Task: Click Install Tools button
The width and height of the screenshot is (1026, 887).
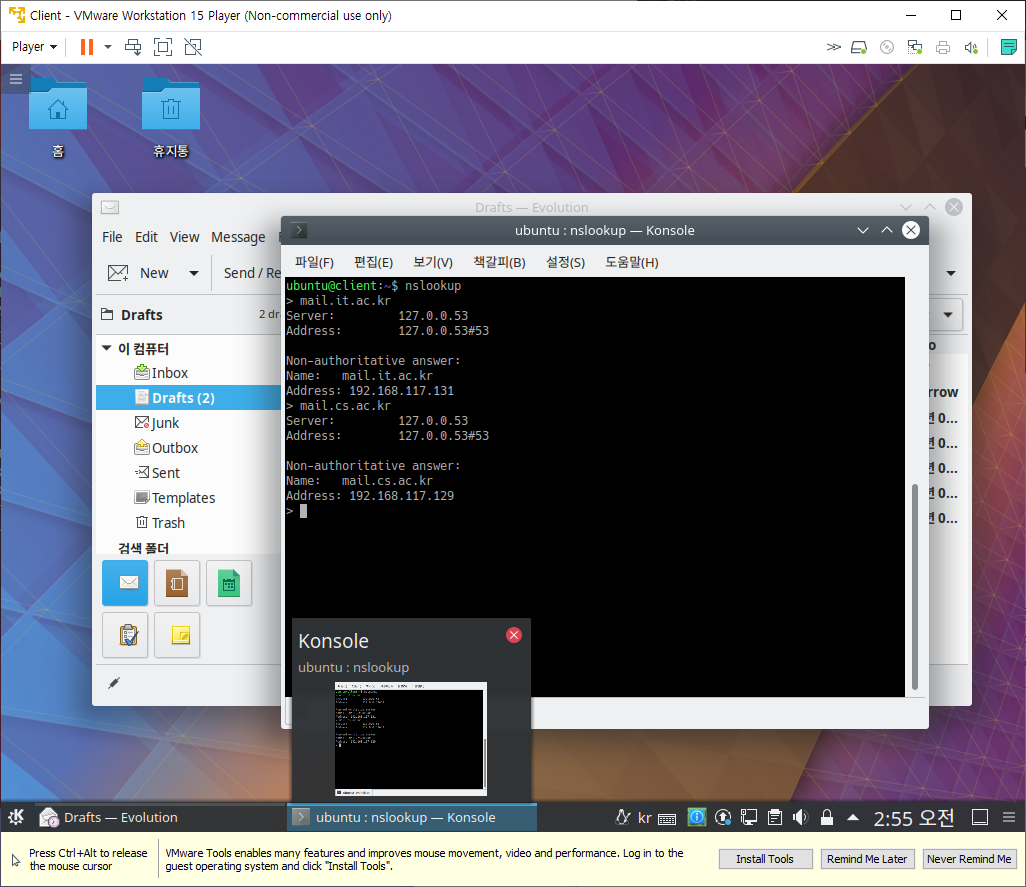Action: point(765,859)
